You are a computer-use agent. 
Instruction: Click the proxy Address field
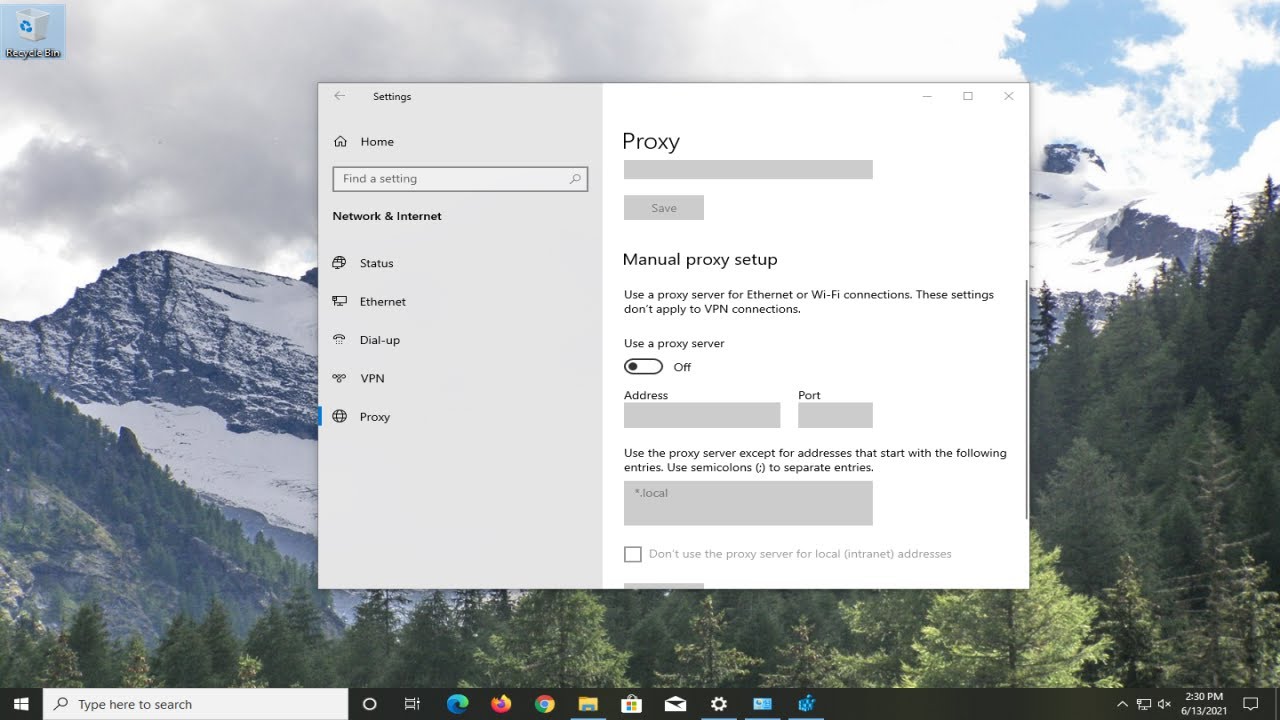pos(702,415)
